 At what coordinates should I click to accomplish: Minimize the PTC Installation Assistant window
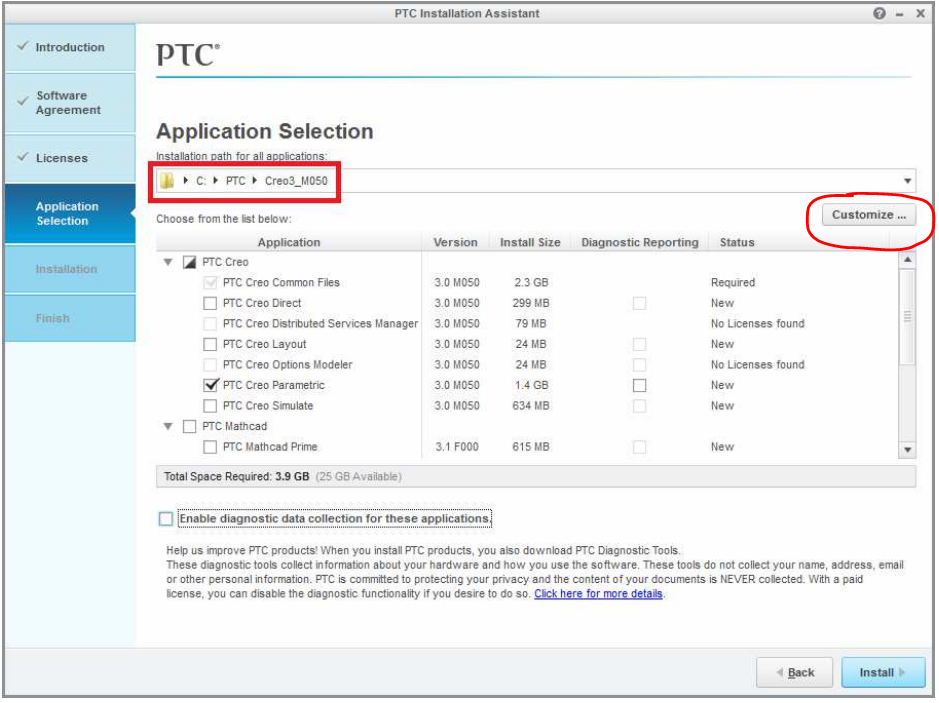pyautogui.click(x=899, y=14)
